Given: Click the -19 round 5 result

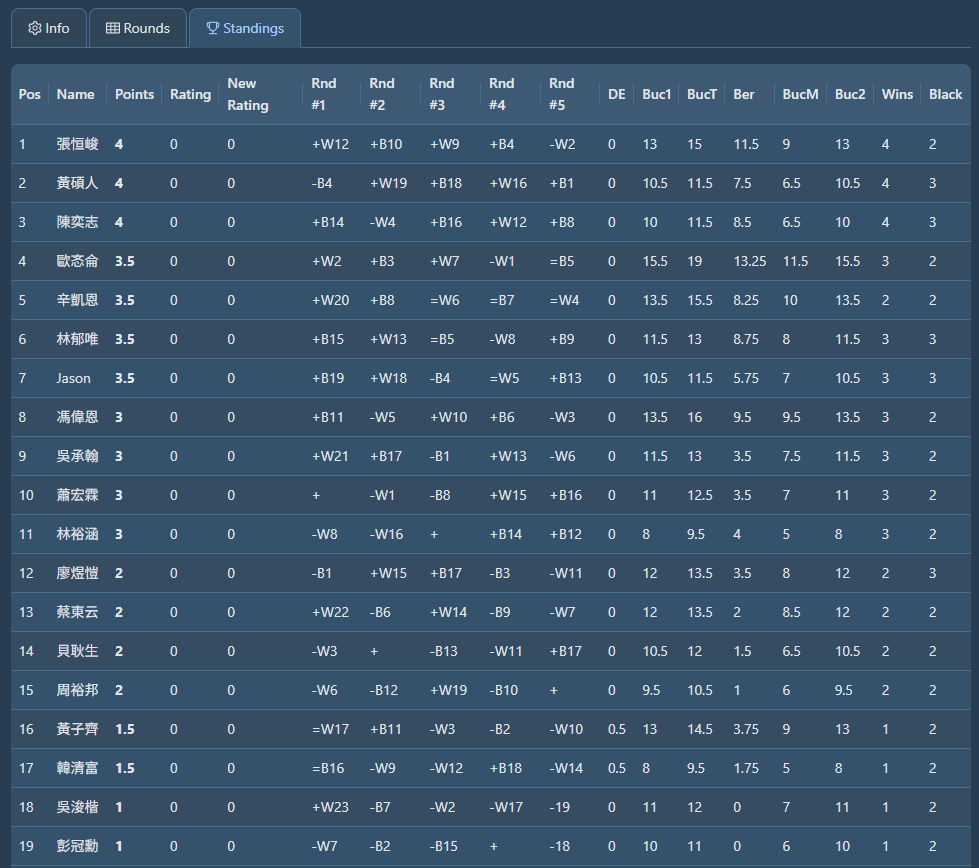Looking at the screenshot, I should pos(559,807).
